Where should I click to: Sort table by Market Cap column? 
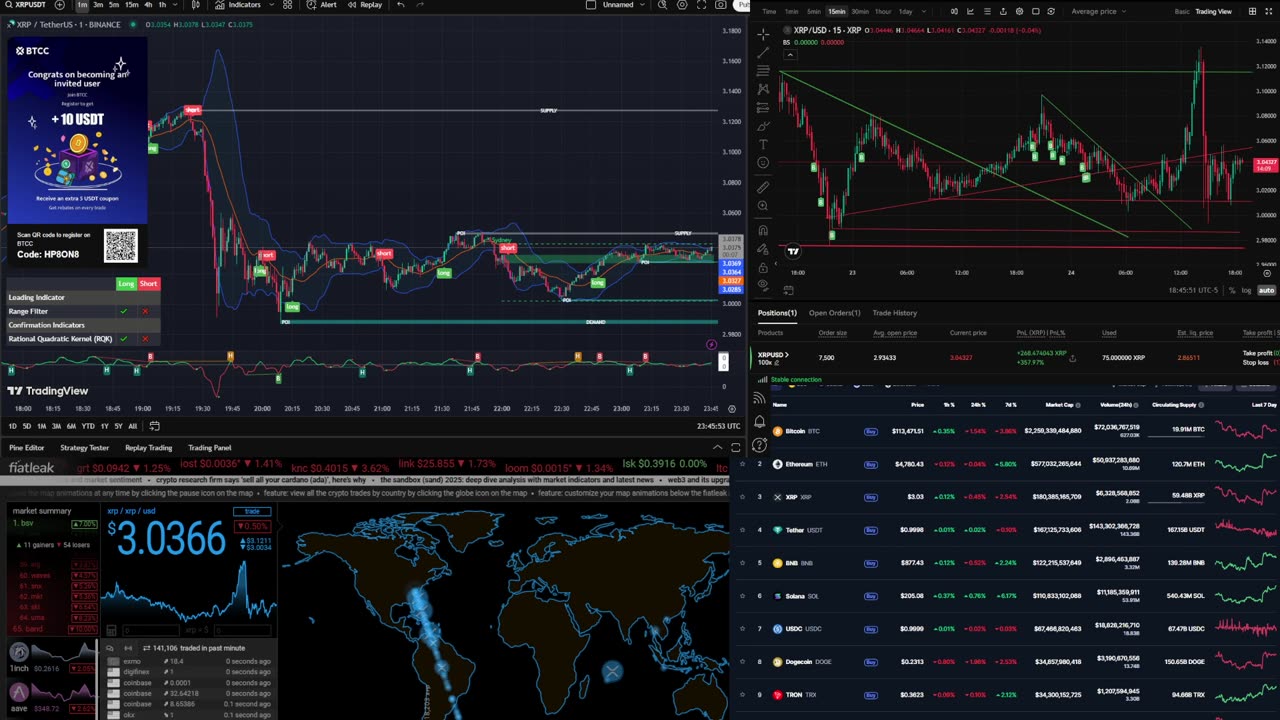pyautogui.click(x=1057, y=405)
